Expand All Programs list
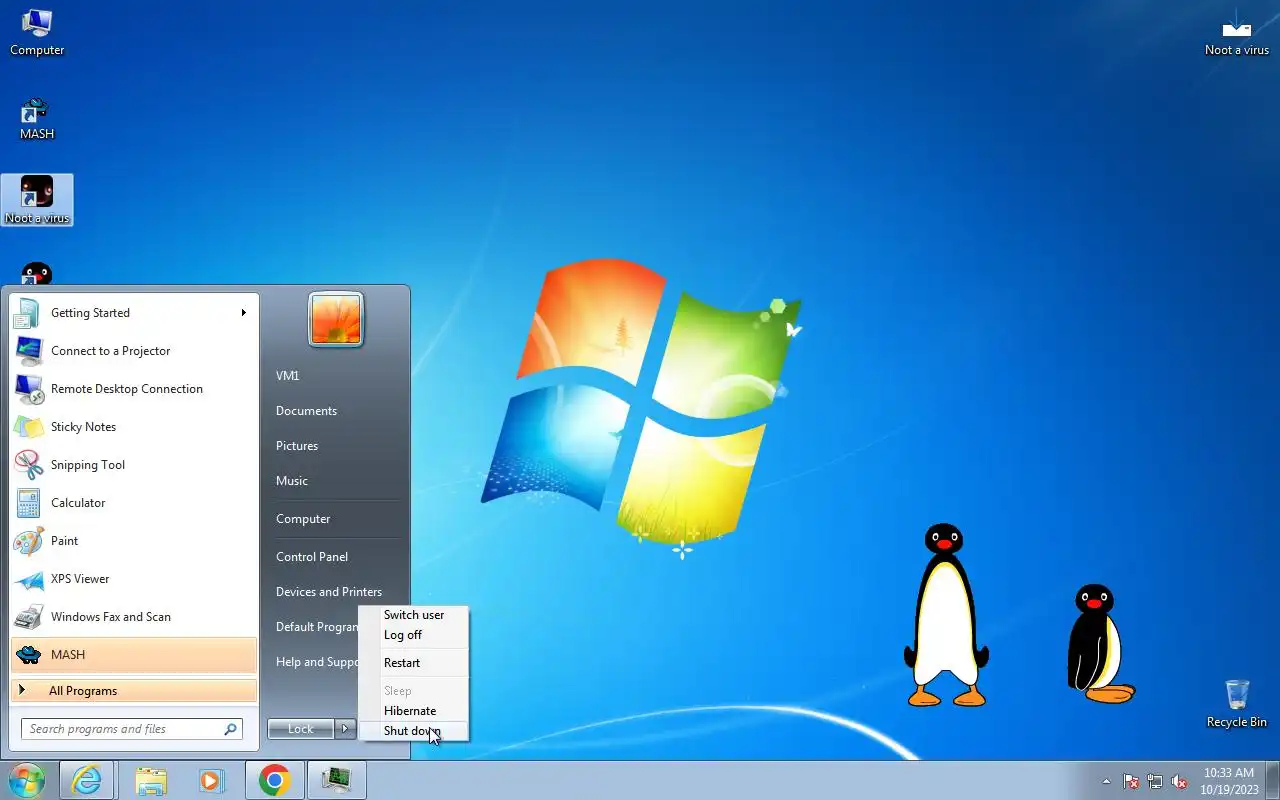Viewport: 1280px width, 800px height. [134, 691]
